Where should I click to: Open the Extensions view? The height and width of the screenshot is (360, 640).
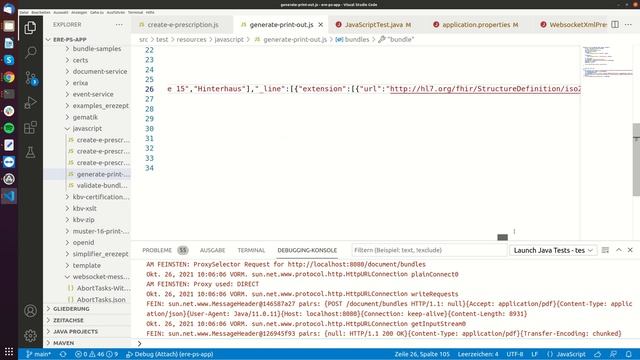click(x=30, y=127)
